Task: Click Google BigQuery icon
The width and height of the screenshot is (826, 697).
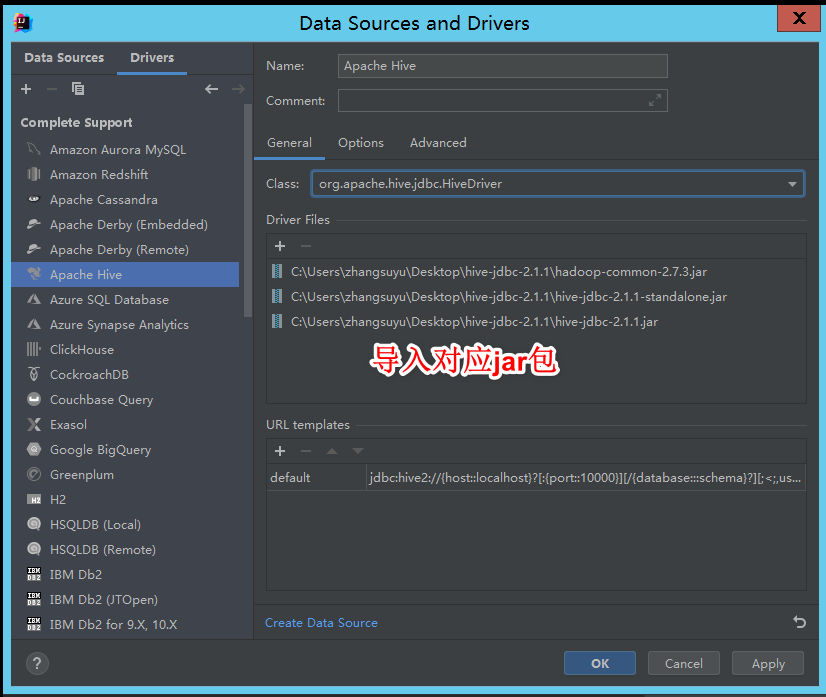Action: coord(34,449)
